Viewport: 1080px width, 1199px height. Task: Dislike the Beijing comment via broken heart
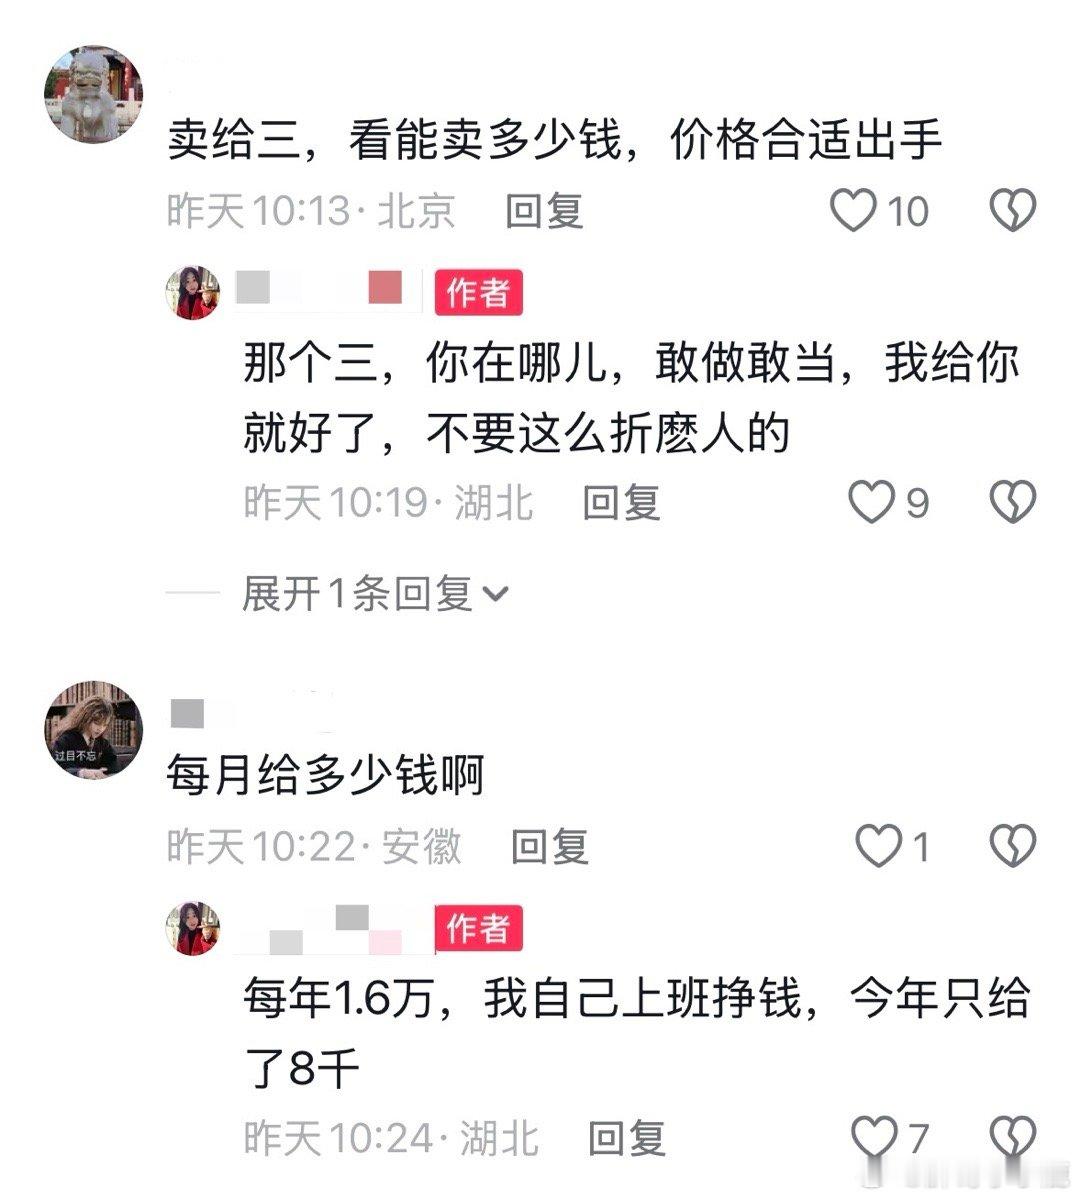[x=1013, y=210]
